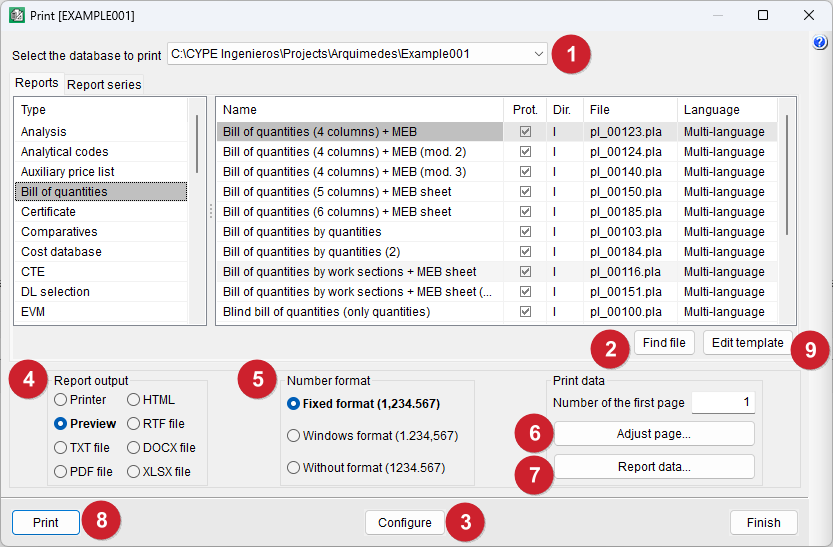Select Analytical codes type
The width and height of the screenshot is (833, 547).
pyautogui.click(x=101, y=152)
